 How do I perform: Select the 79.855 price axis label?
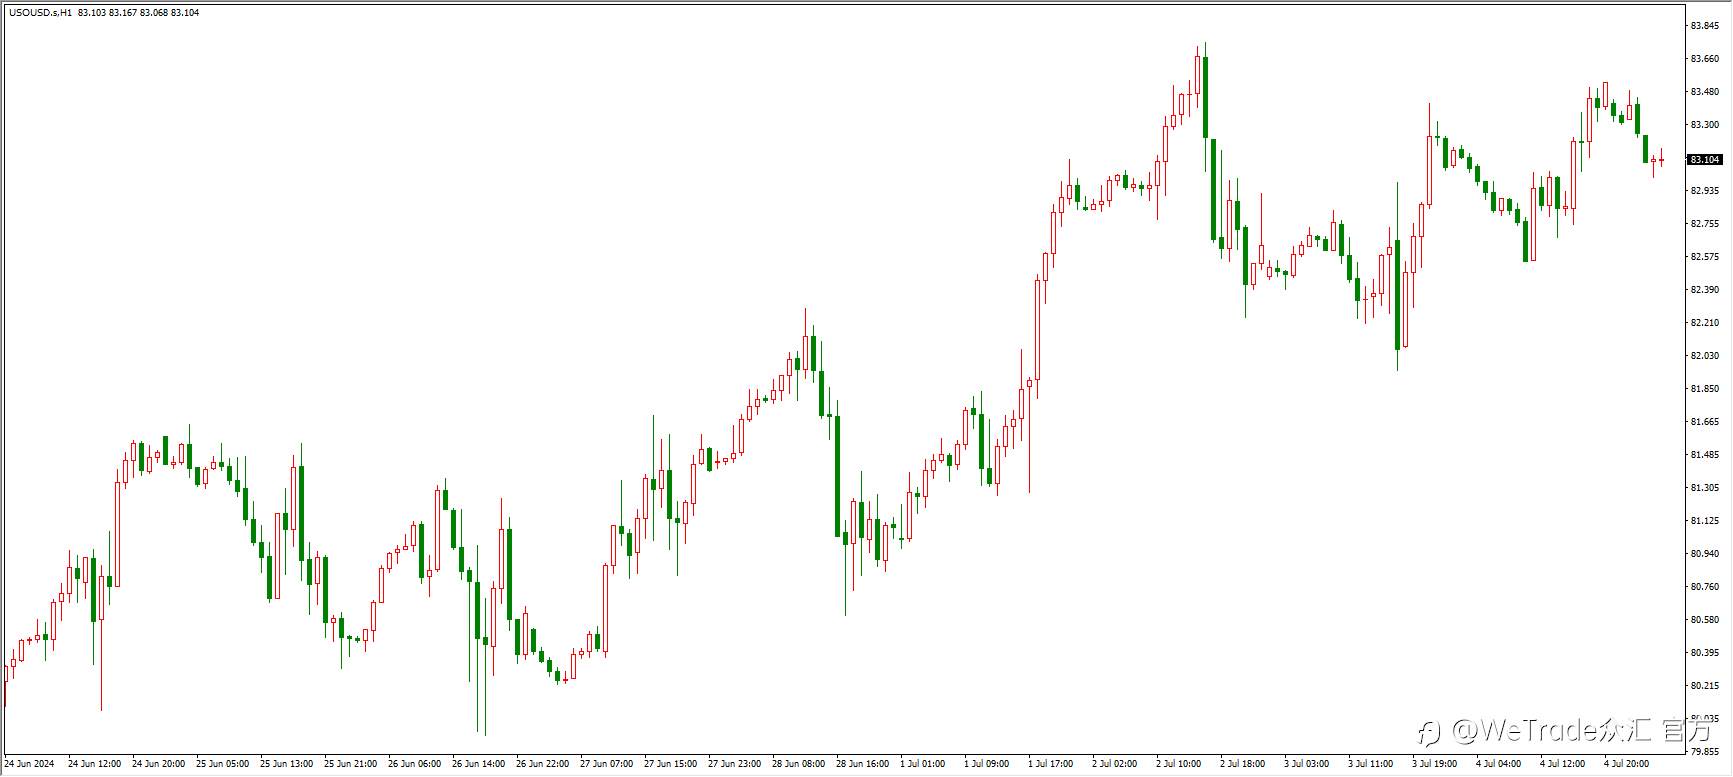pyautogui.click(x=1704, y=752)
